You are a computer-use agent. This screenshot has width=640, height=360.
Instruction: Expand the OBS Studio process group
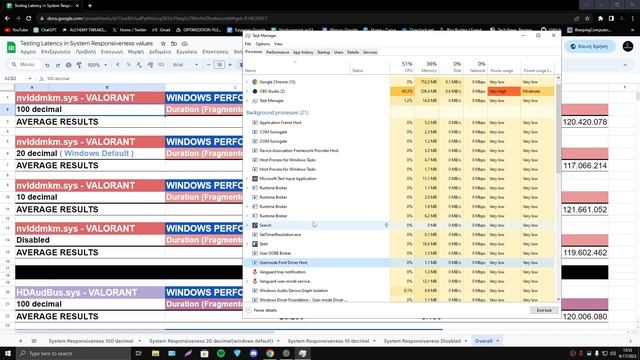pos(247,91)
